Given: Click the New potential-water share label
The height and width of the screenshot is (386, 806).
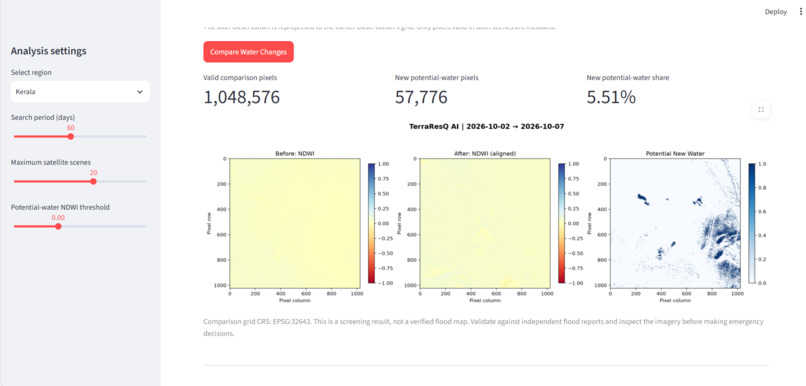Looking at the screenshot, I should point(628,78).
